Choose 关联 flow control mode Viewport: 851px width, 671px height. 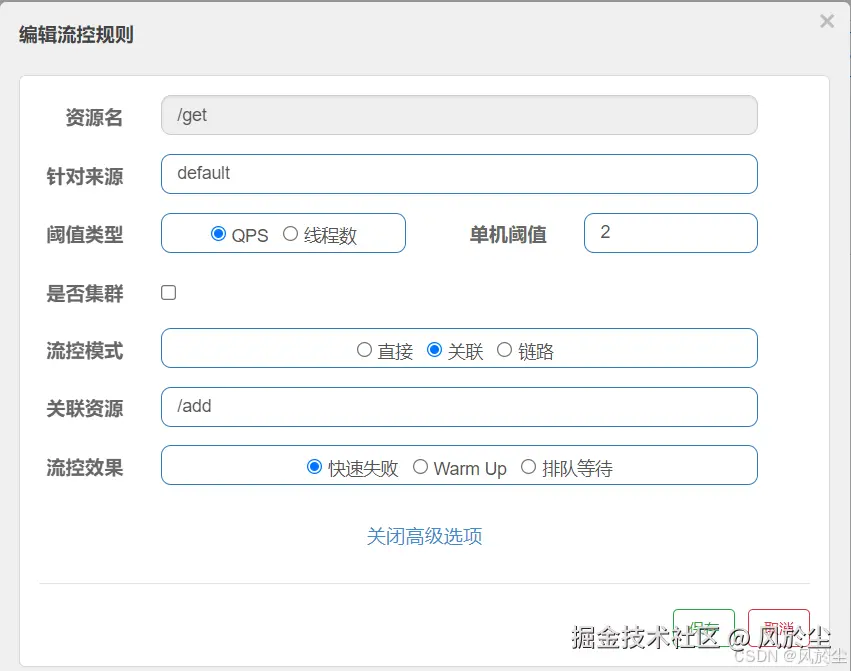click(x=434, y=348)
